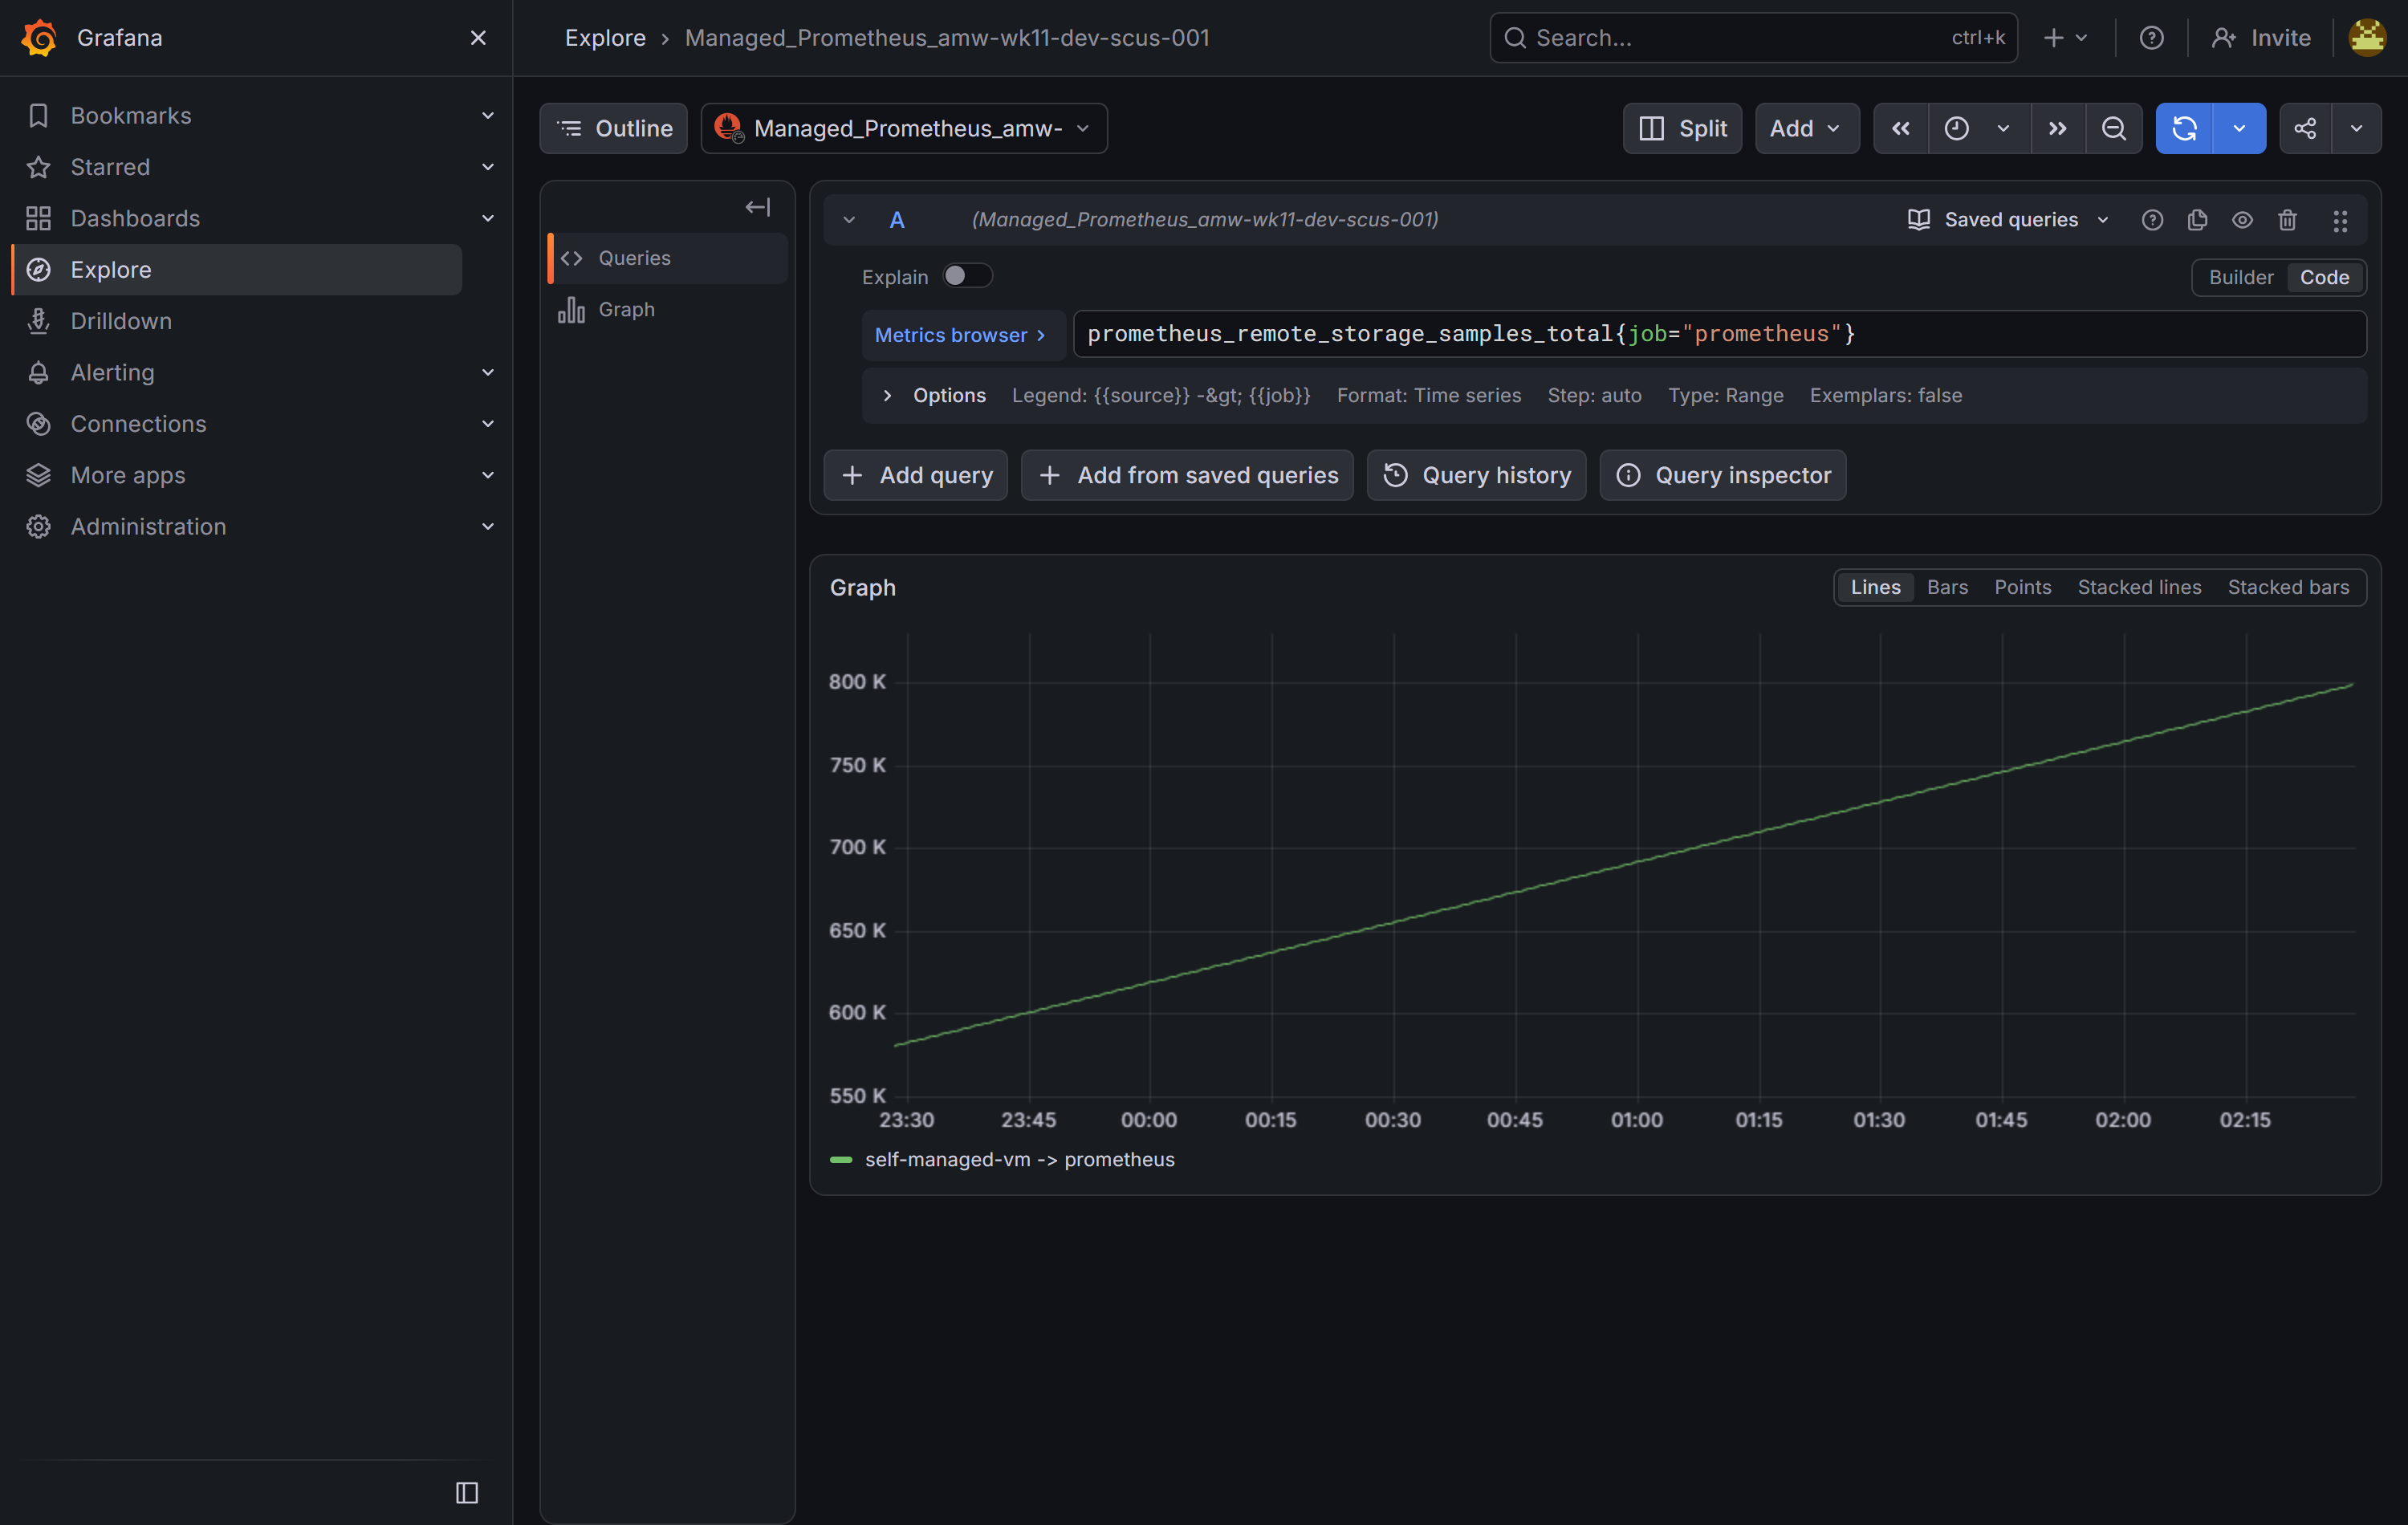The image size is (2408, 1525).
Task: Expand the Alerting chevron
Action: coord(488,372)
